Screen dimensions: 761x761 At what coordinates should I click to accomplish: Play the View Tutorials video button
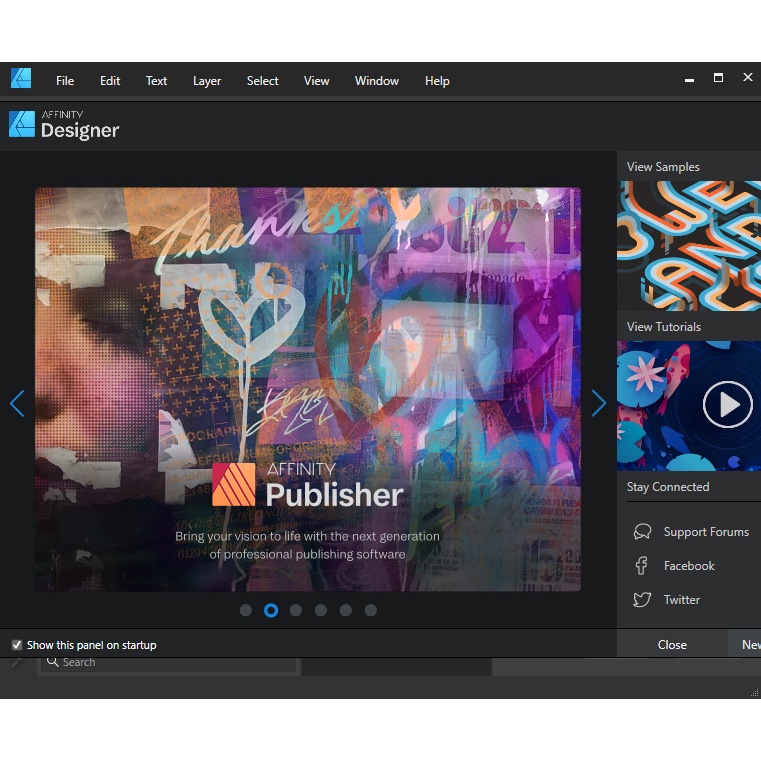[x=727, y=405]
